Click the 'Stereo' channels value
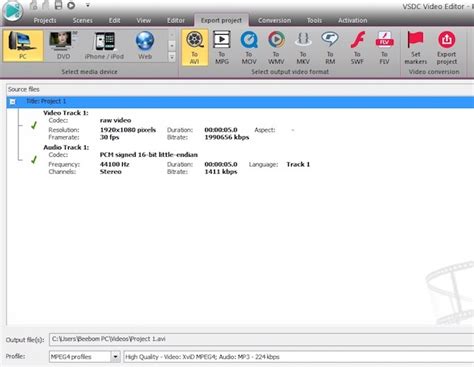This screenshot has width=474, height=367. tap(110, 172)
